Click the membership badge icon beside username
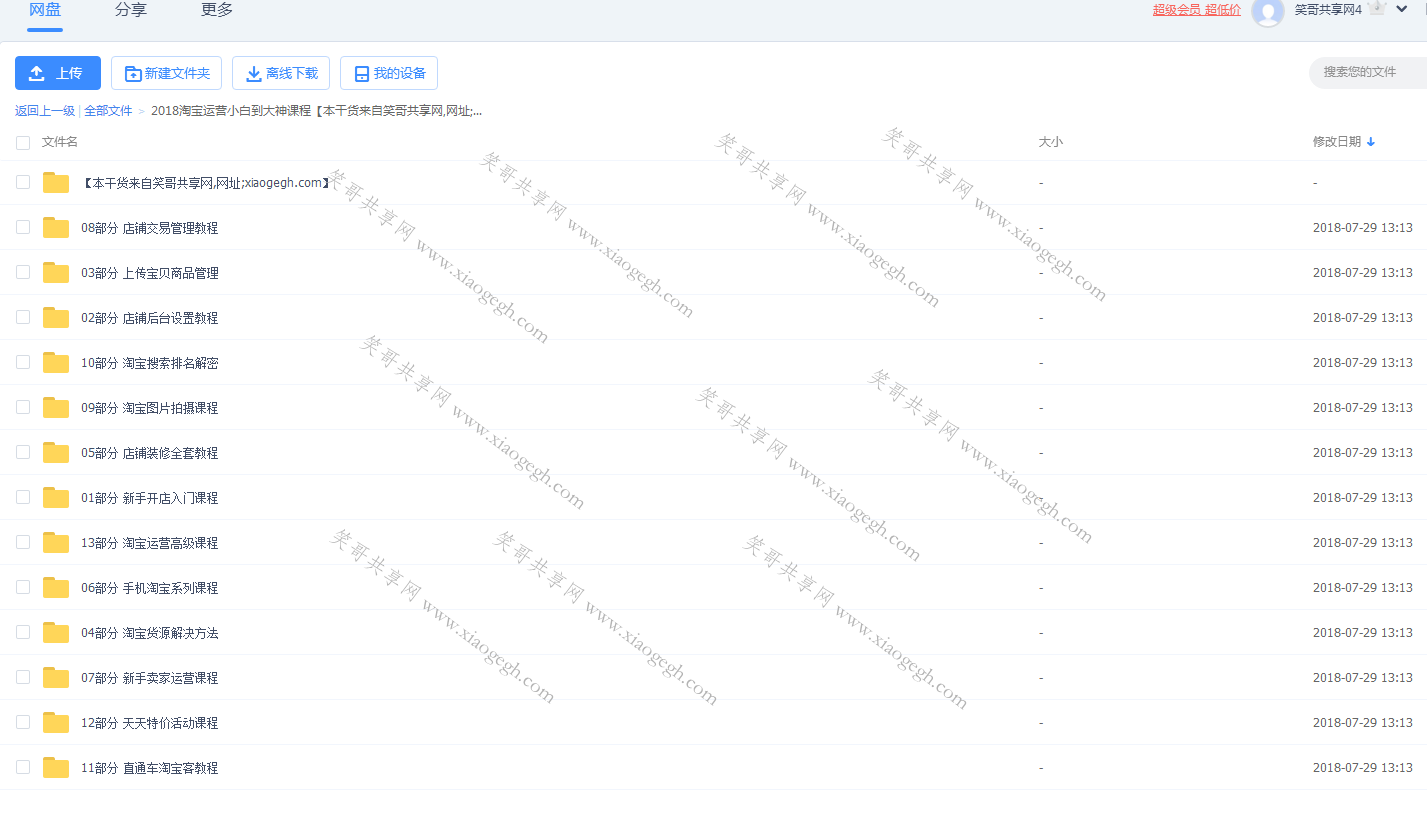The image size is (1427, 832). (1377, 8)
